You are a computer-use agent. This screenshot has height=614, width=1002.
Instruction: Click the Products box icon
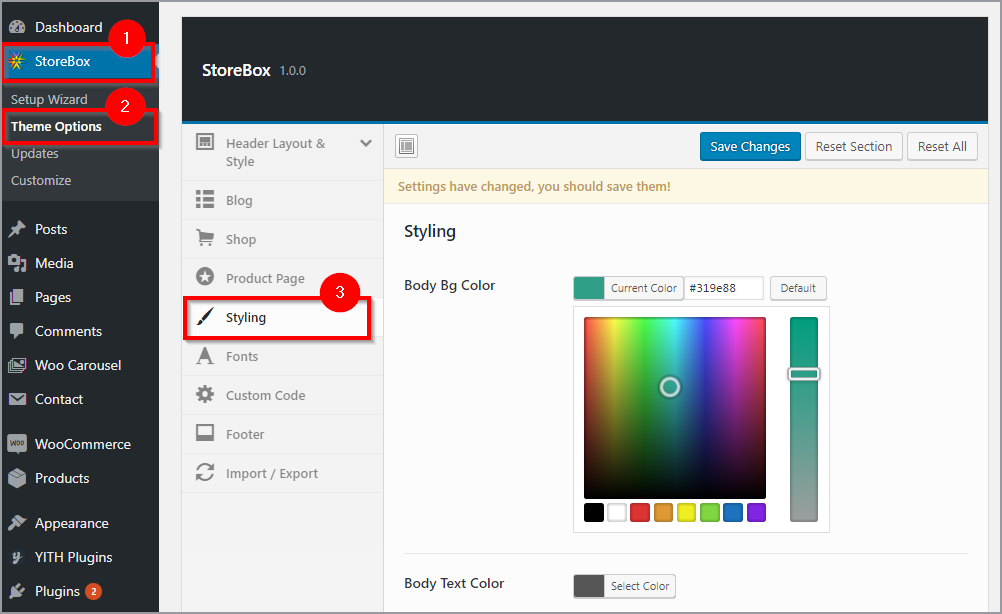[x=17, y=478]
